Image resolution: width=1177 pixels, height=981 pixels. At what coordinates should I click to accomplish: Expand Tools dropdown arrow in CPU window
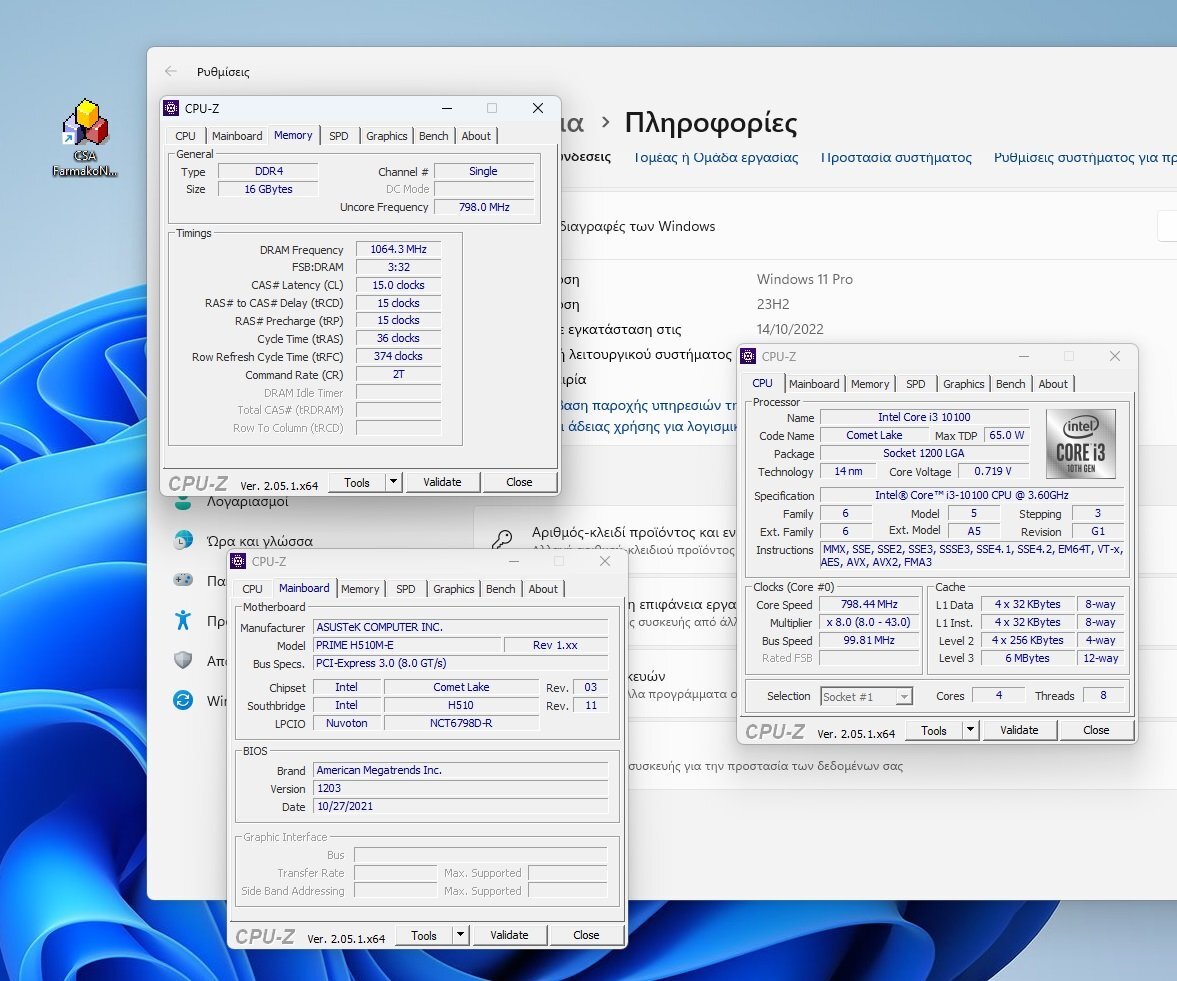pyautogui.click(x=971, y=730)
